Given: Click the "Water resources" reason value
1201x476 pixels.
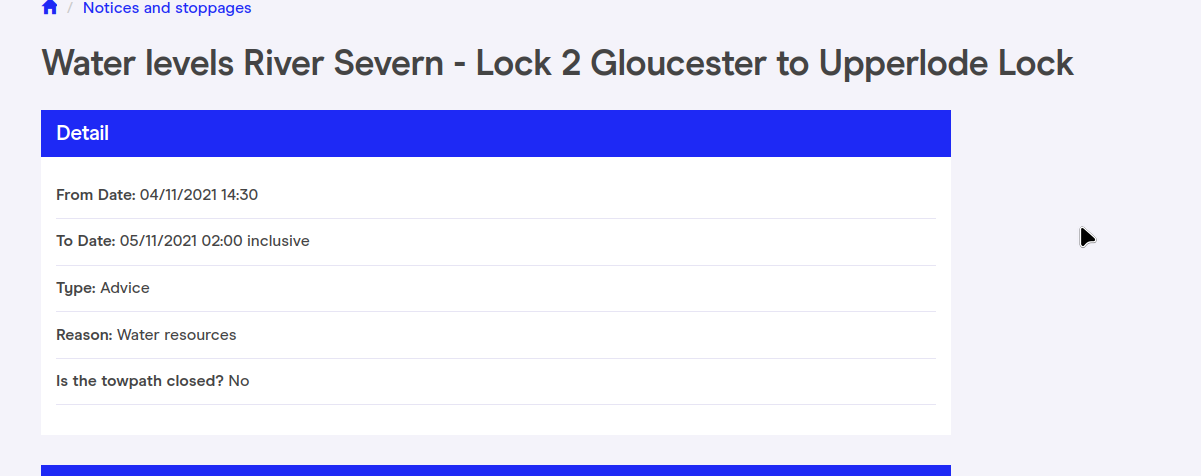Looking at the screenshot, I should point(177,335).
